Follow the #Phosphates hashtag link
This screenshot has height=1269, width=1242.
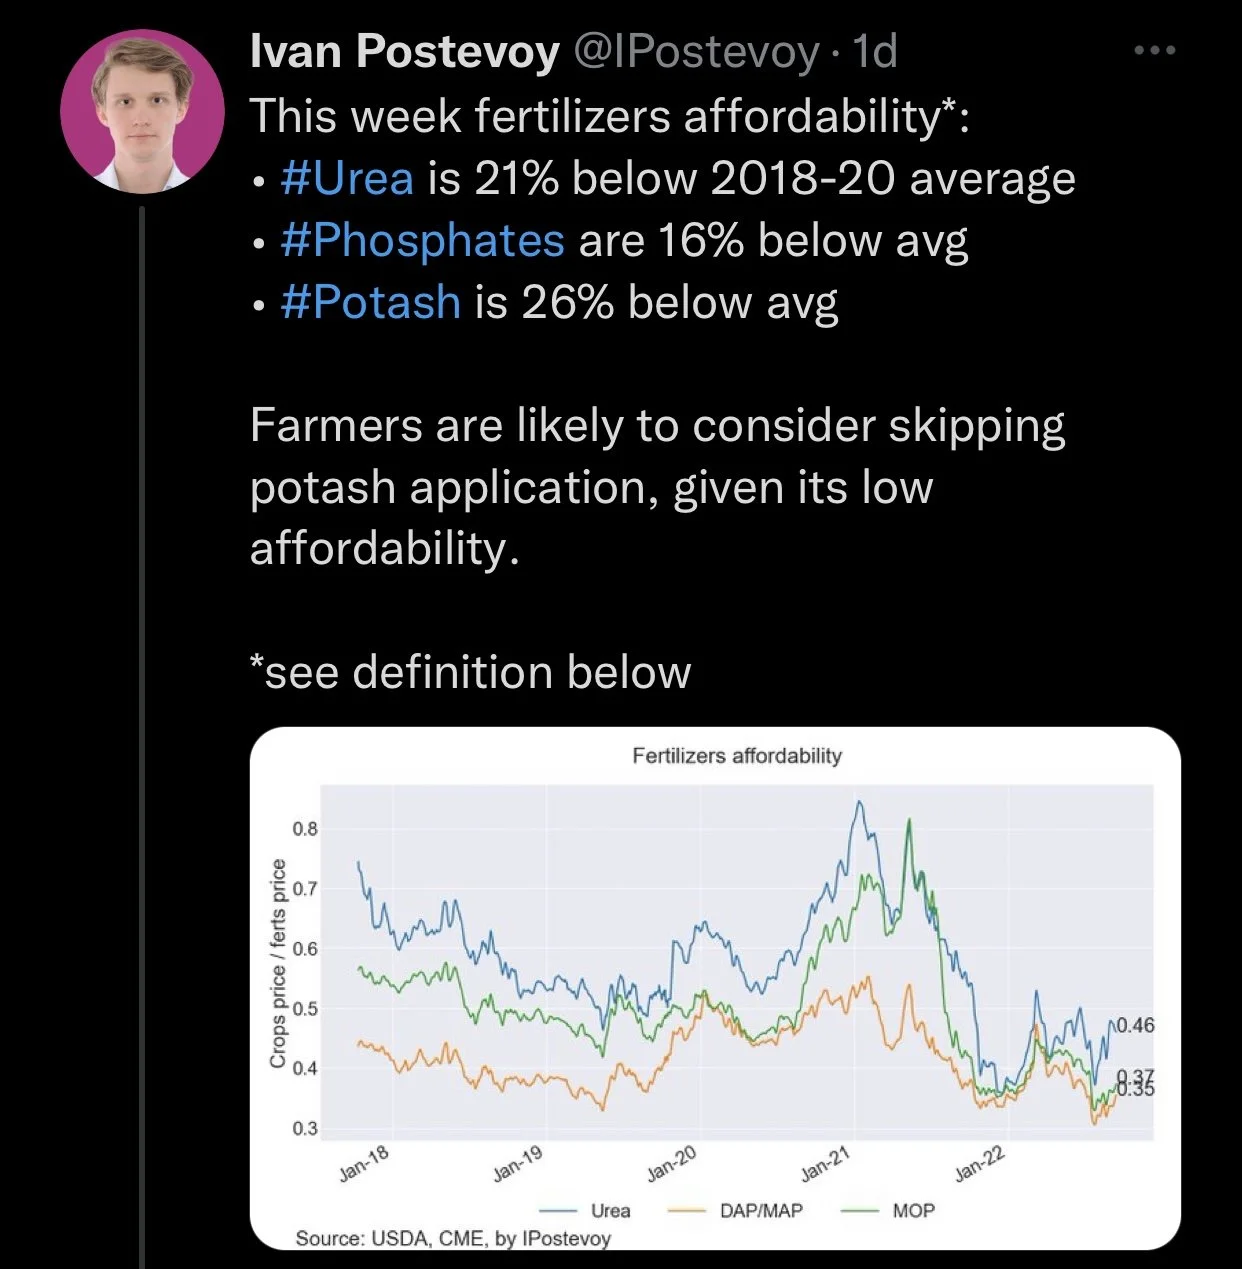[423, 241]
